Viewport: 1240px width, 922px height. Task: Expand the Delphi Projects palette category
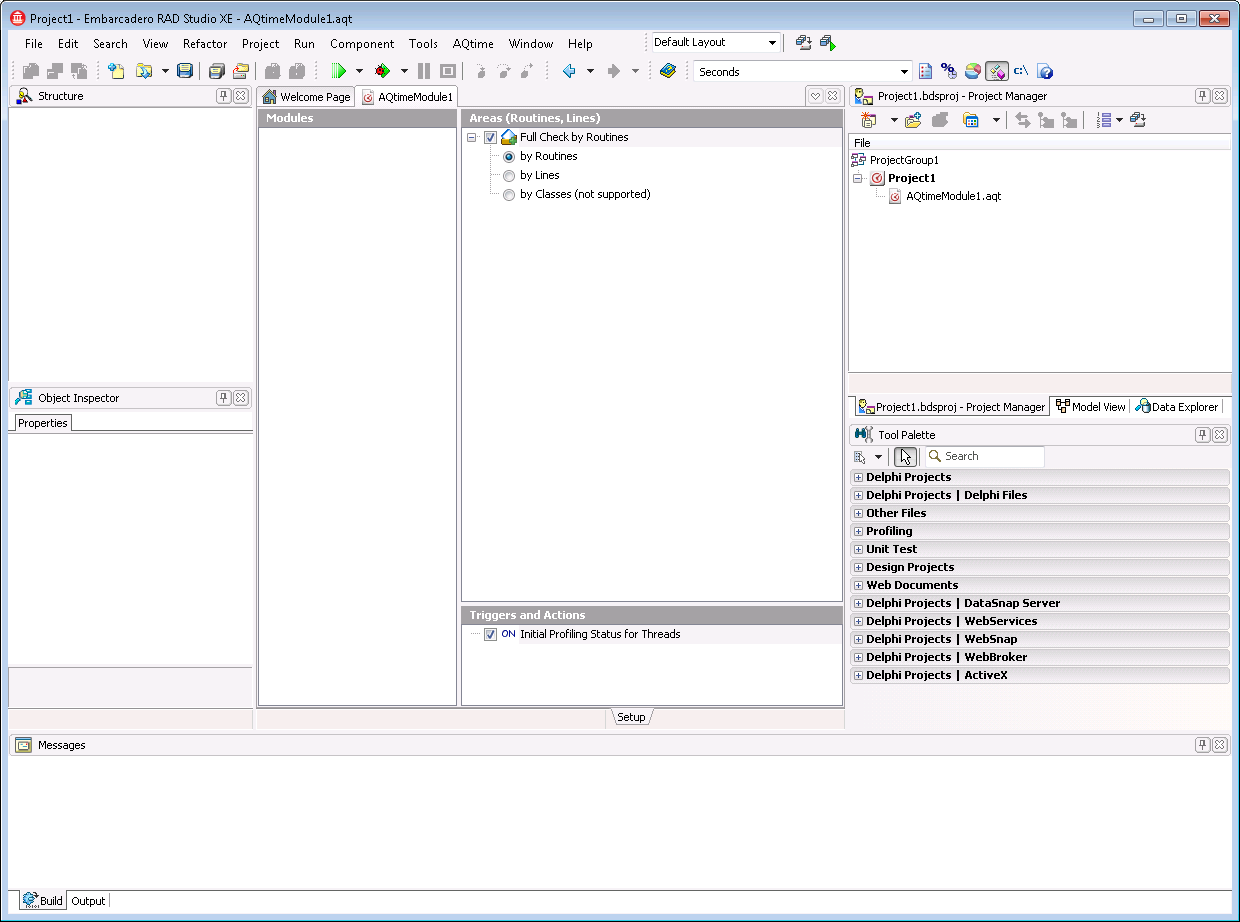click(858, 478)
